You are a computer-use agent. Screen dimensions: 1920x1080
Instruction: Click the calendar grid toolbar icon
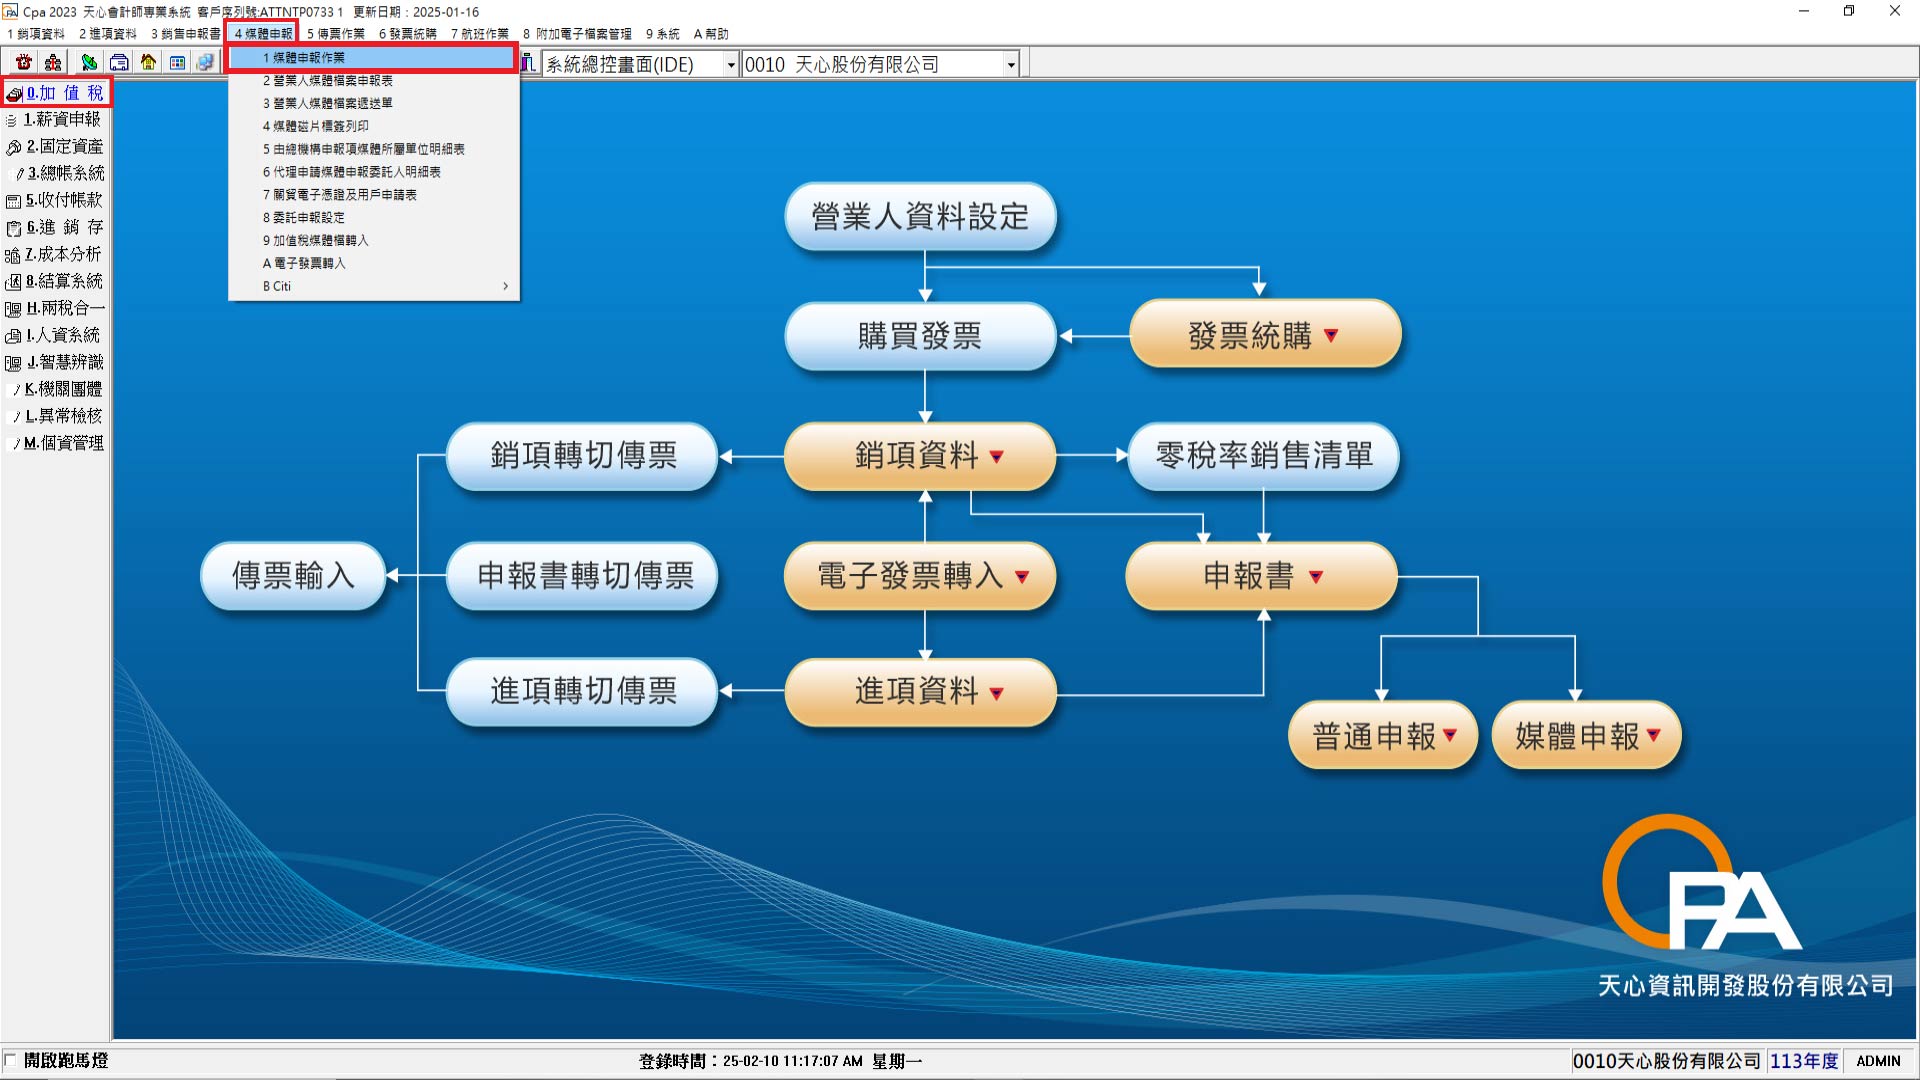point(177,63)
